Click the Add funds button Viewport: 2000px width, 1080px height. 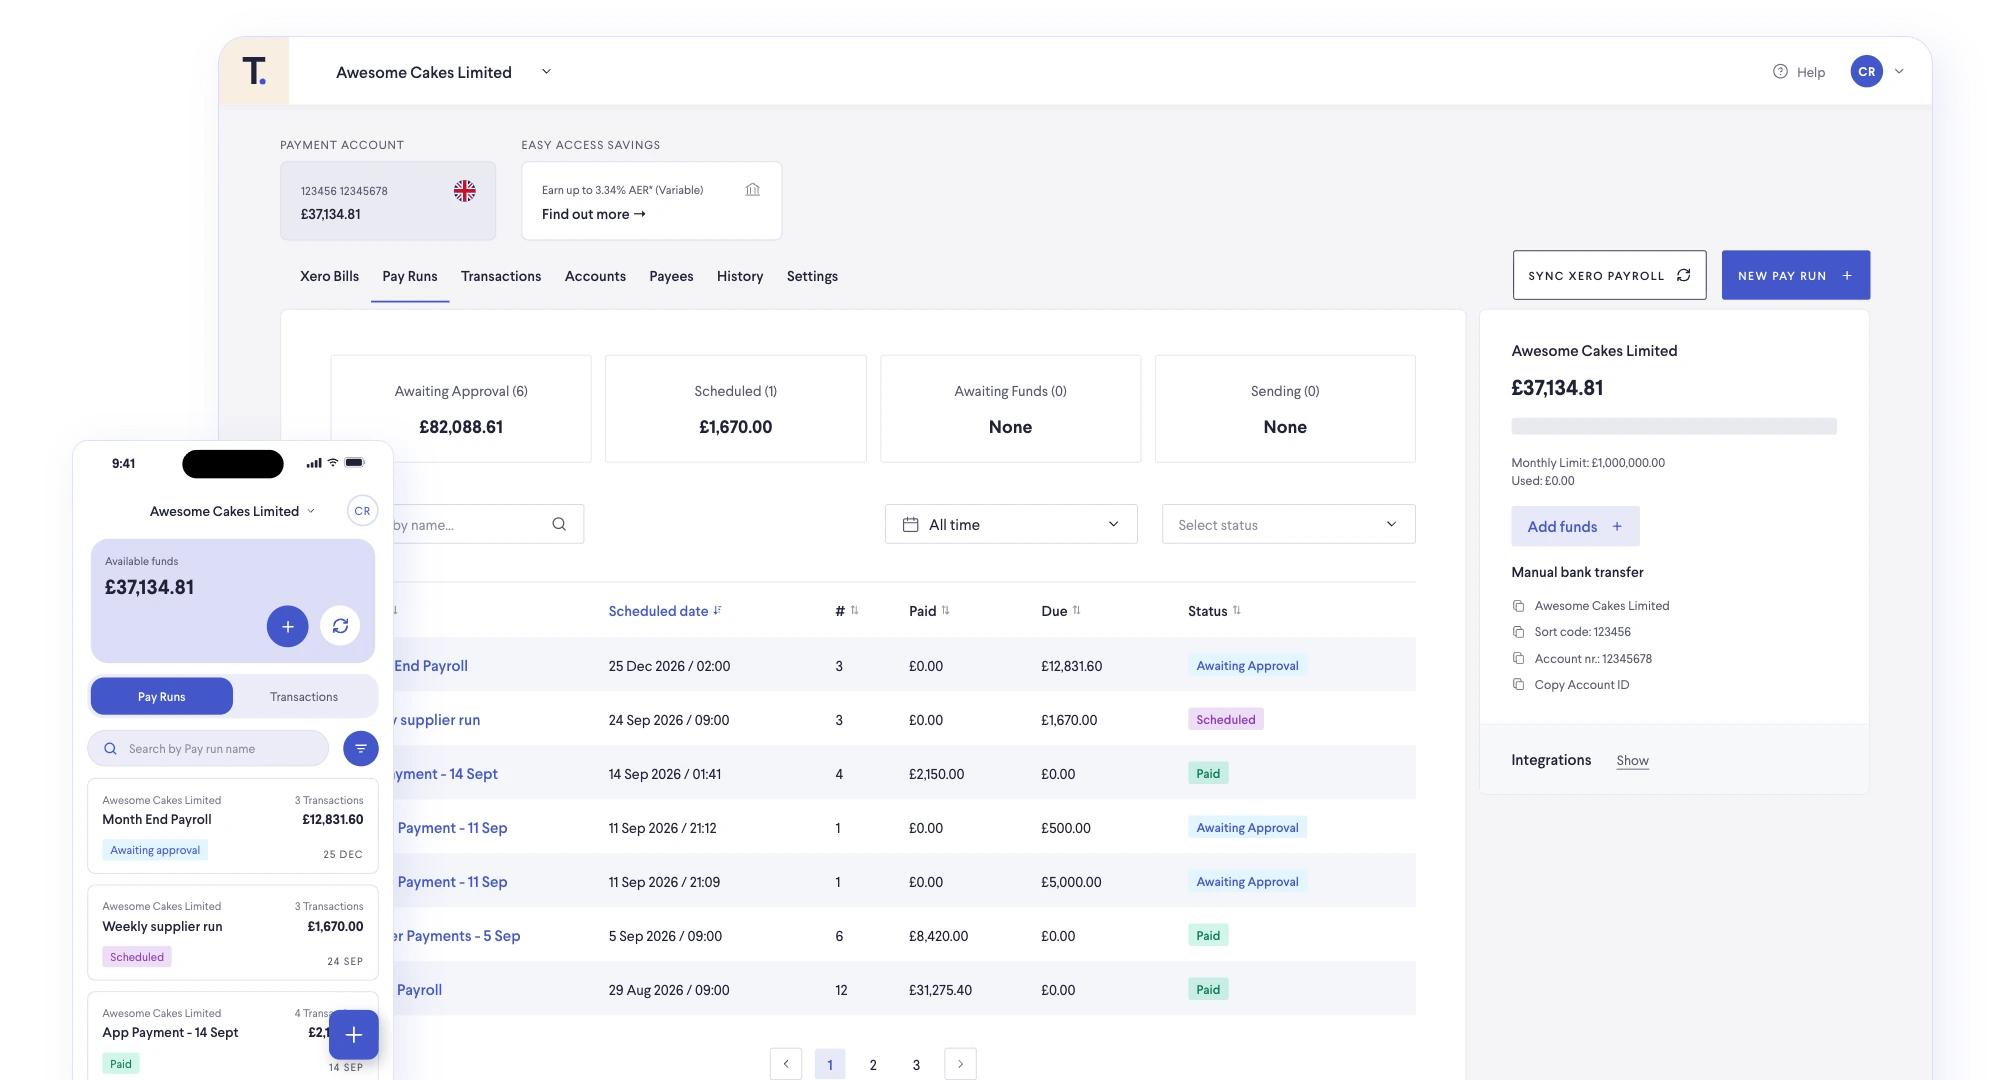coord(1575,526)
